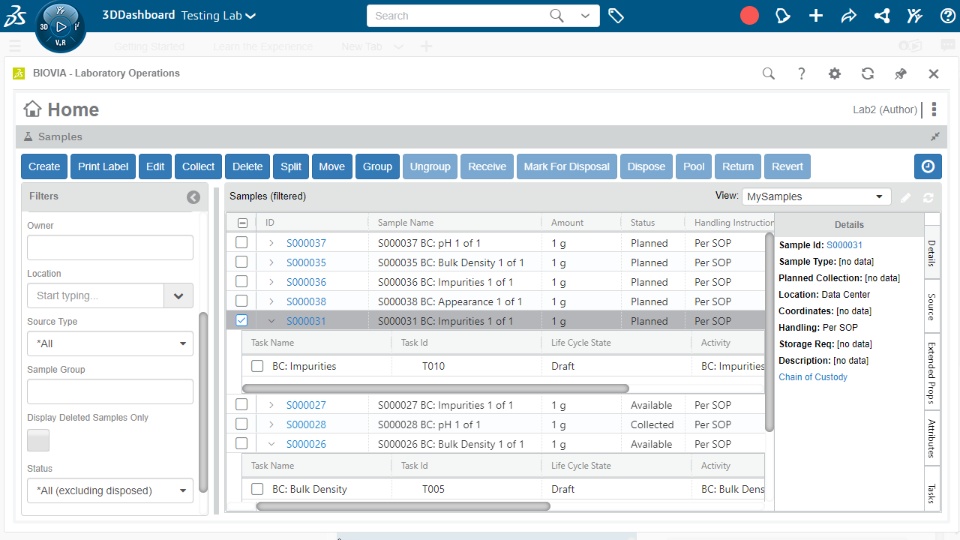This screenshot has height=540, width=960.
Task: Open the search options dropdown arrow
Action: tap(585, 16)
